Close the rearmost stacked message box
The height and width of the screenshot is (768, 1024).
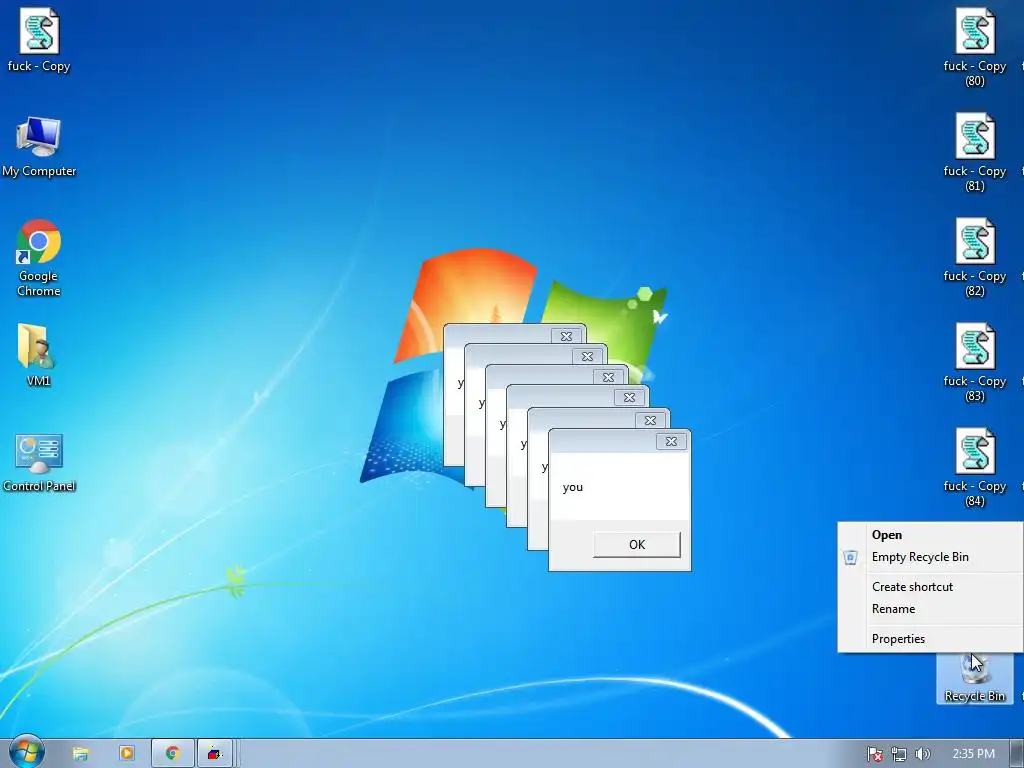(566, 336)
